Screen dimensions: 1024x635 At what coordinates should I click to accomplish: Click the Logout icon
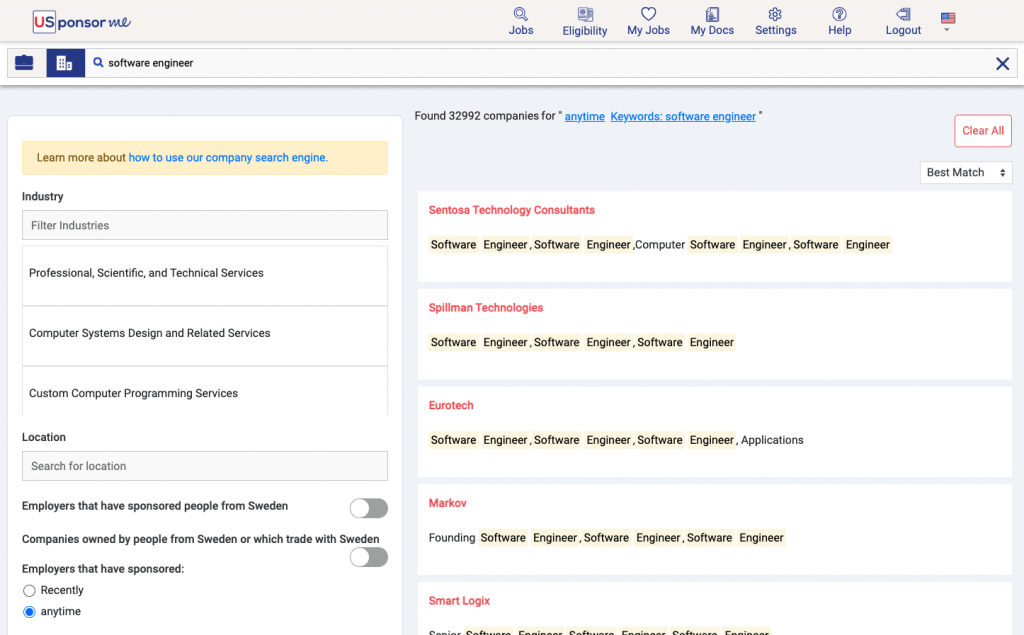click(x=903, y=15)
